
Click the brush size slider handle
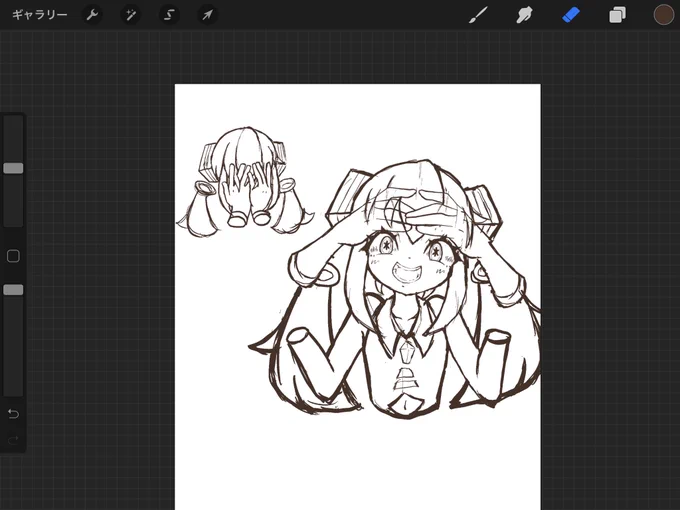coord(13,168)
